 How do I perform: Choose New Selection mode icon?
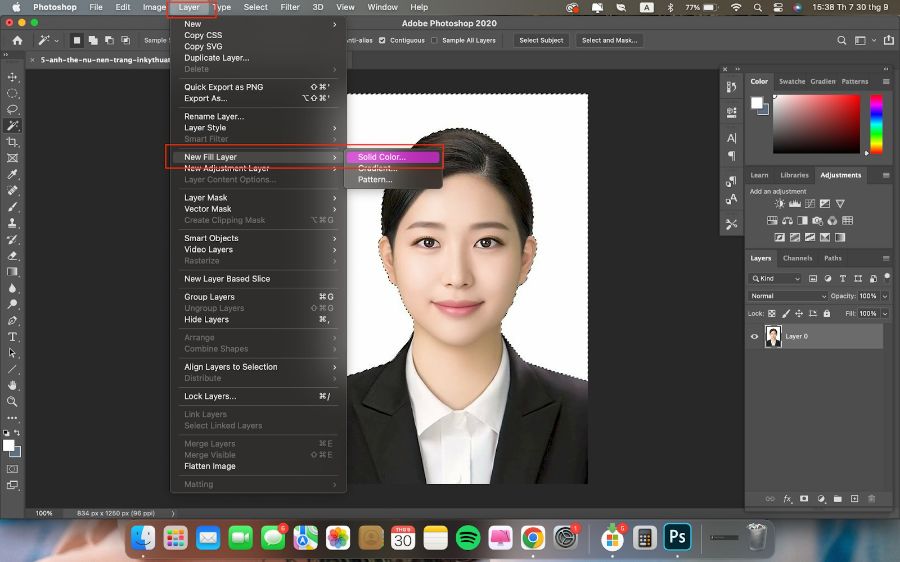click(x=76, y=40)
